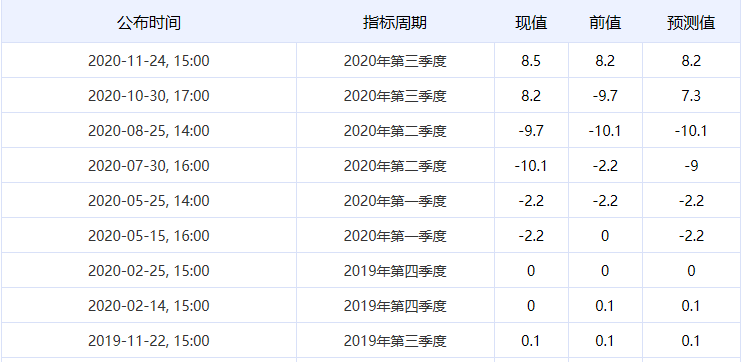The image size is (745, 362).
Task: Click the 前值 -2.2 in the 2020-07-30 row
Action: click(x=605, y=166)
